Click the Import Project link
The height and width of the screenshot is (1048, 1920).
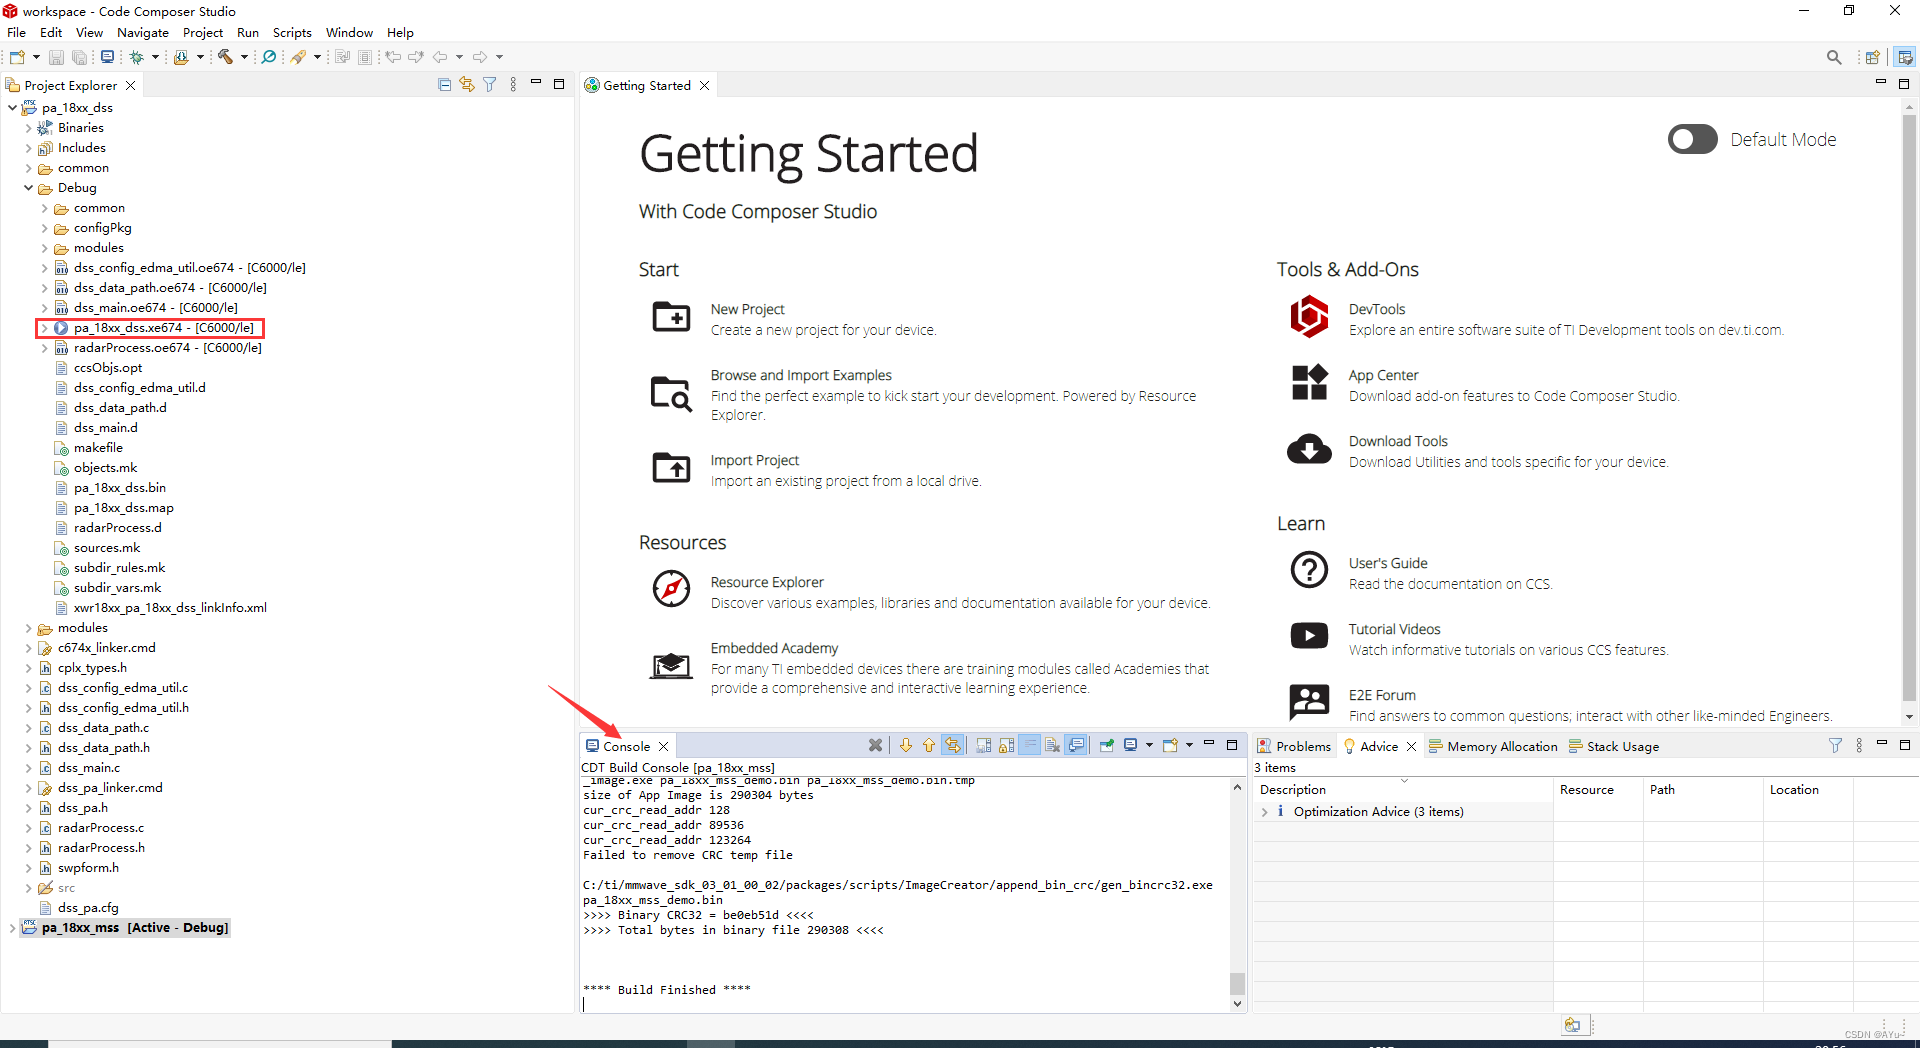pyautogui.click(x=755, y=460)
